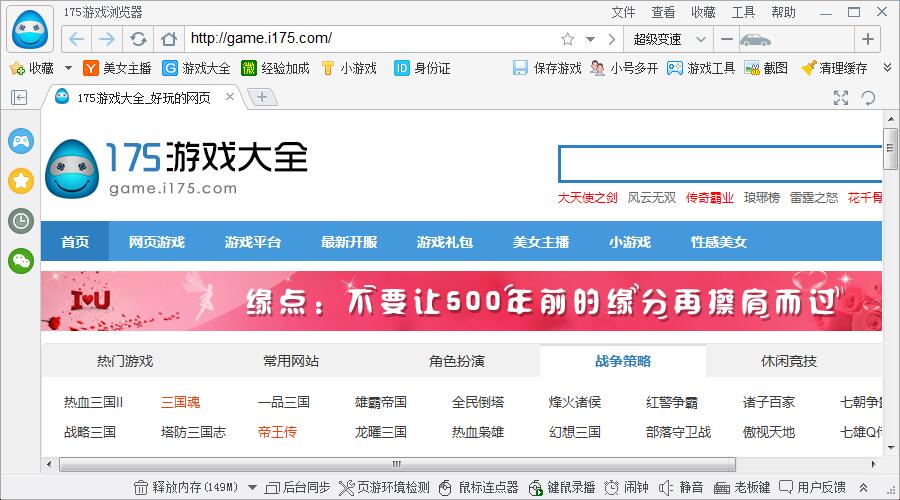Switch to 角色扮演 tab
The image size is (900, 500).
(x=457, y=361)
